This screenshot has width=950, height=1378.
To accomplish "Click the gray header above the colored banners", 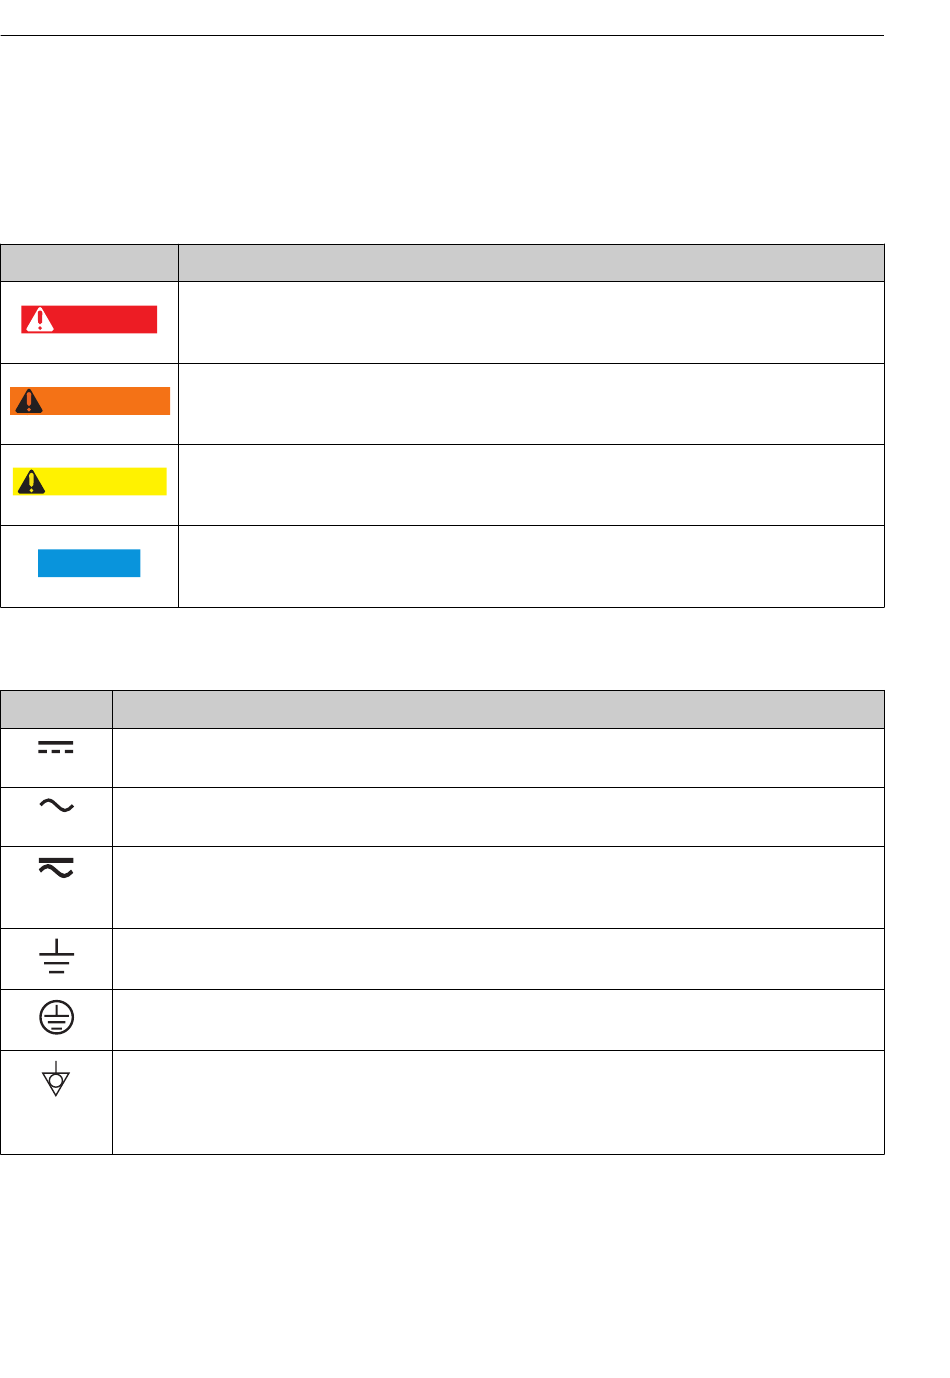I will [90, 263].
